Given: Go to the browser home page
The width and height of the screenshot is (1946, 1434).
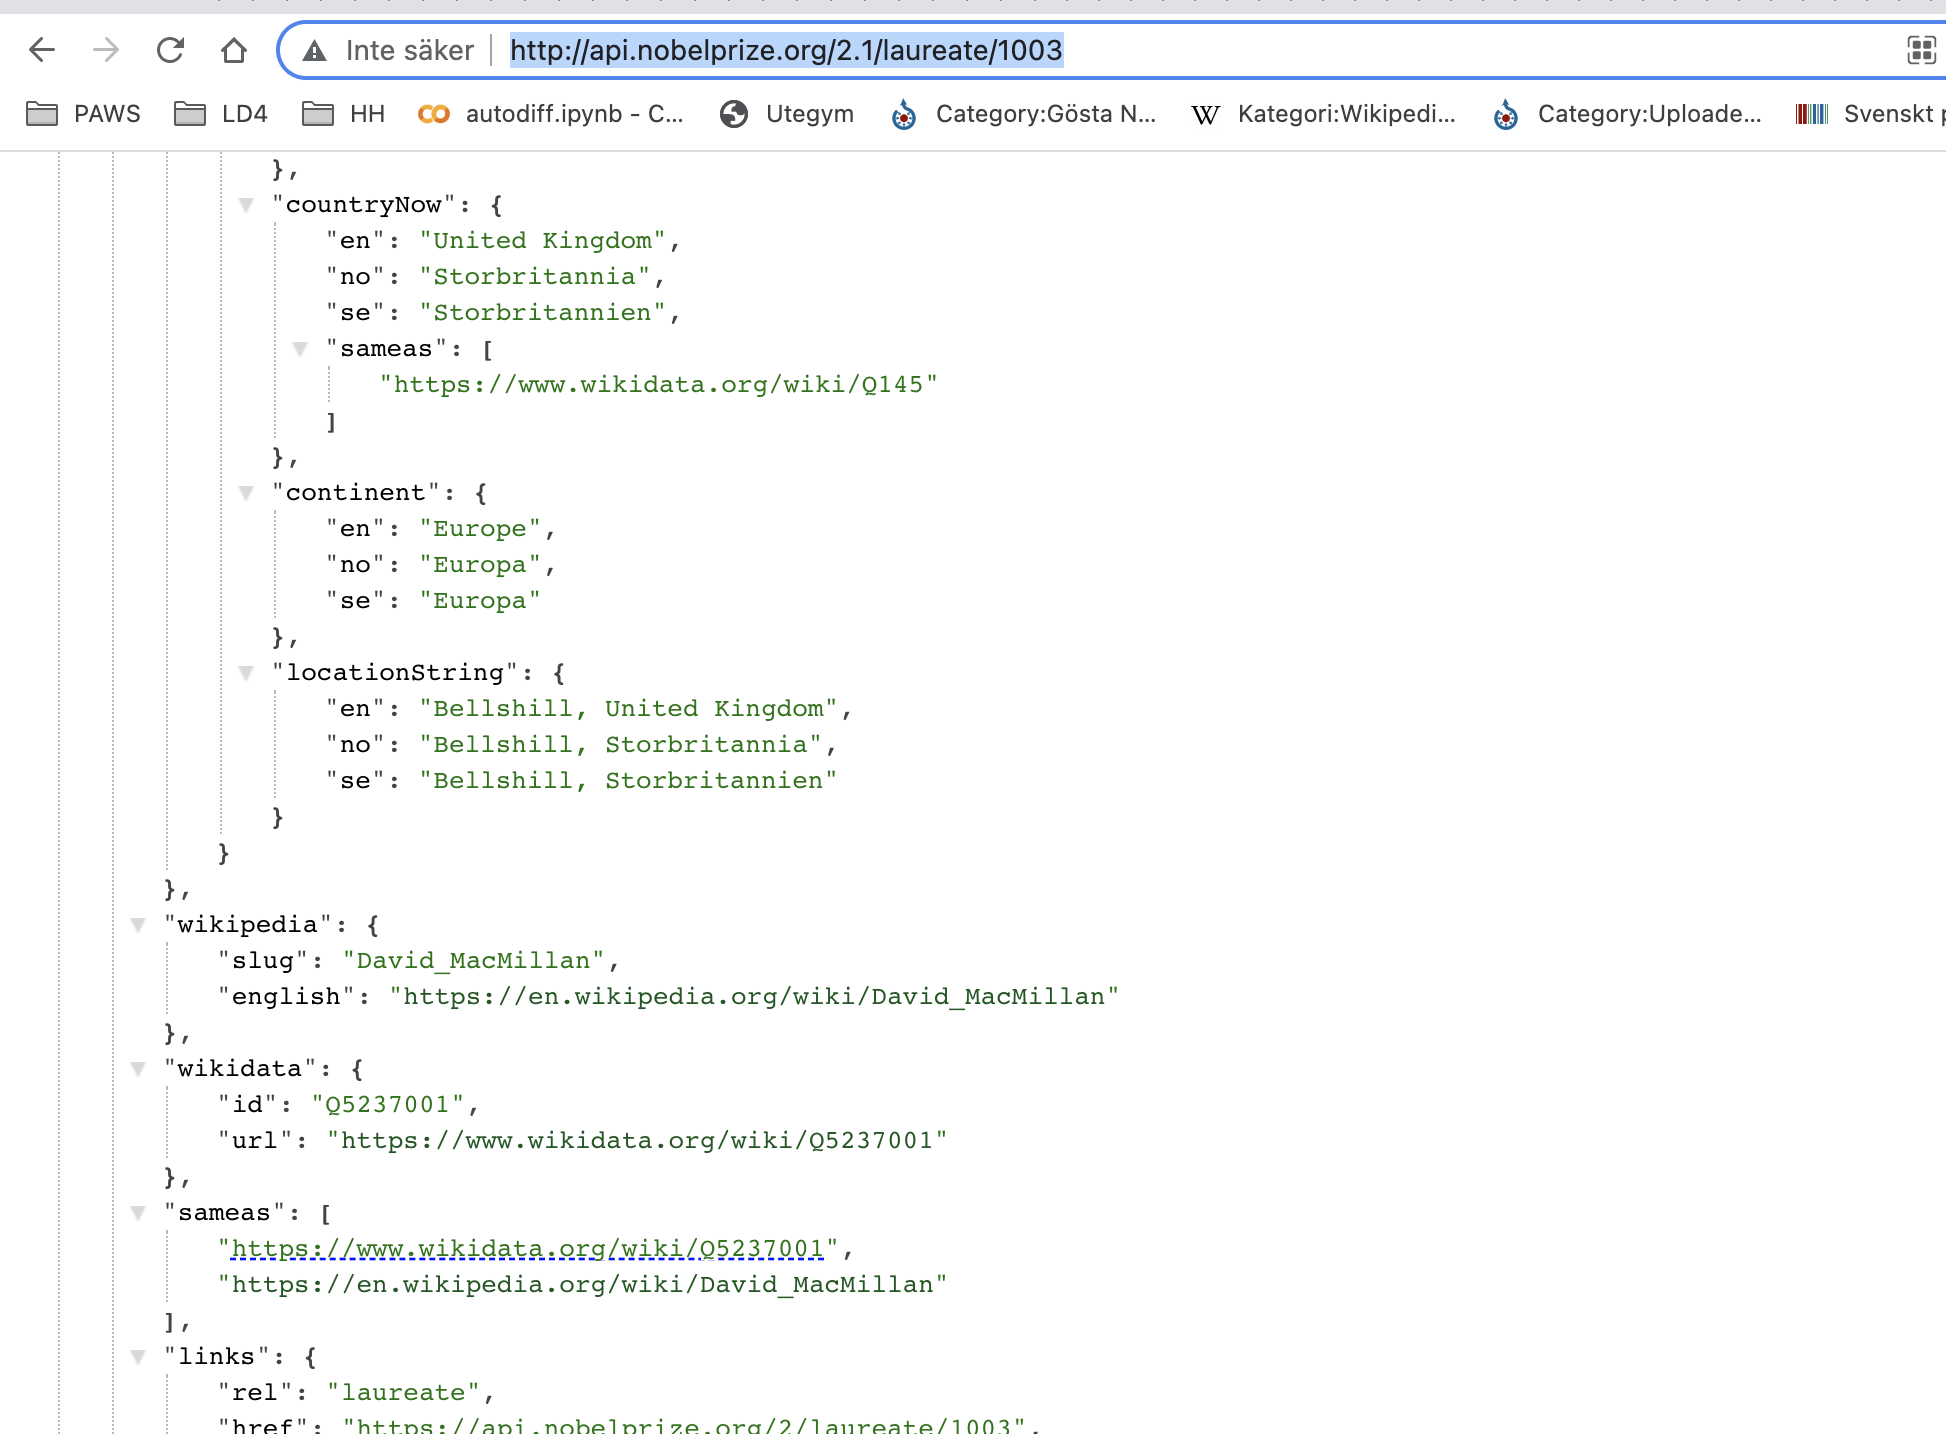Looking at the screenshot, I should coord(234,50).
